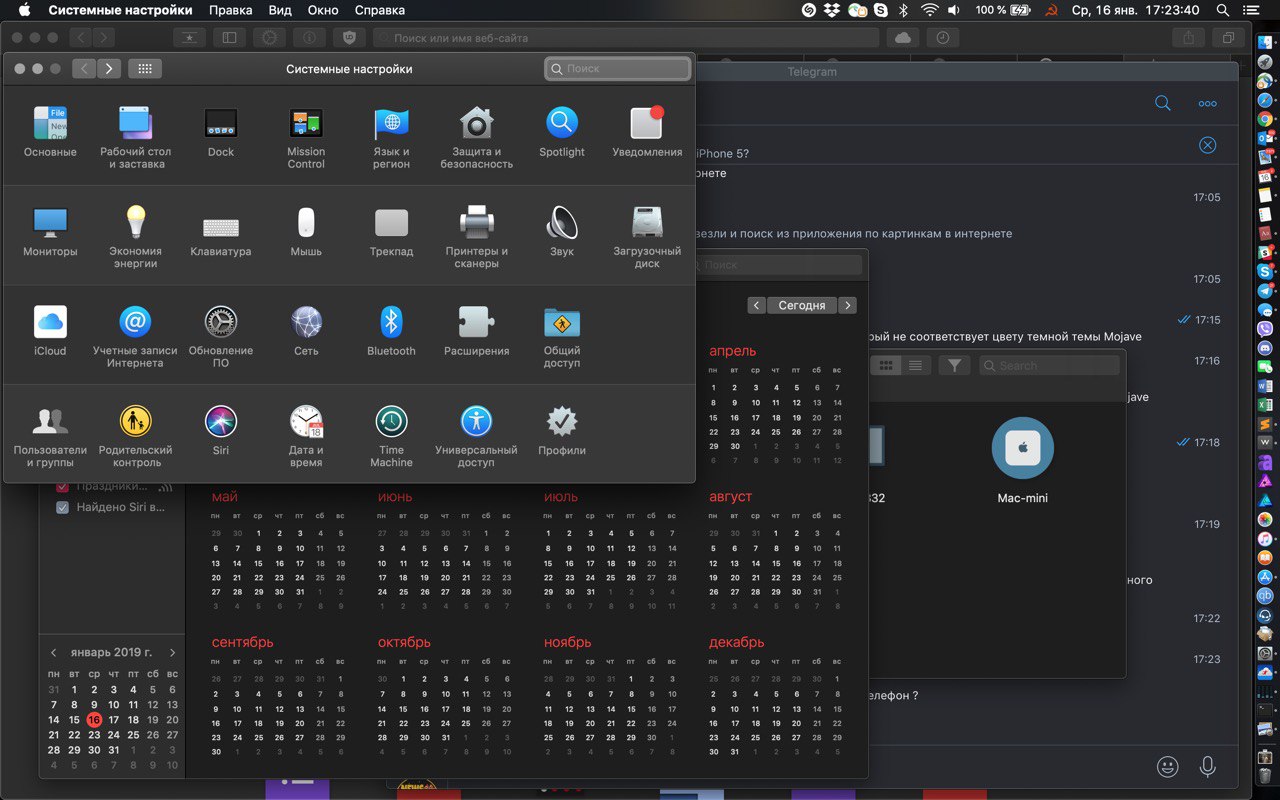The width and height of the screenshot is (1280, 800).
Task: Click декабрь month heading in Calendar
Action: point(736,642)
